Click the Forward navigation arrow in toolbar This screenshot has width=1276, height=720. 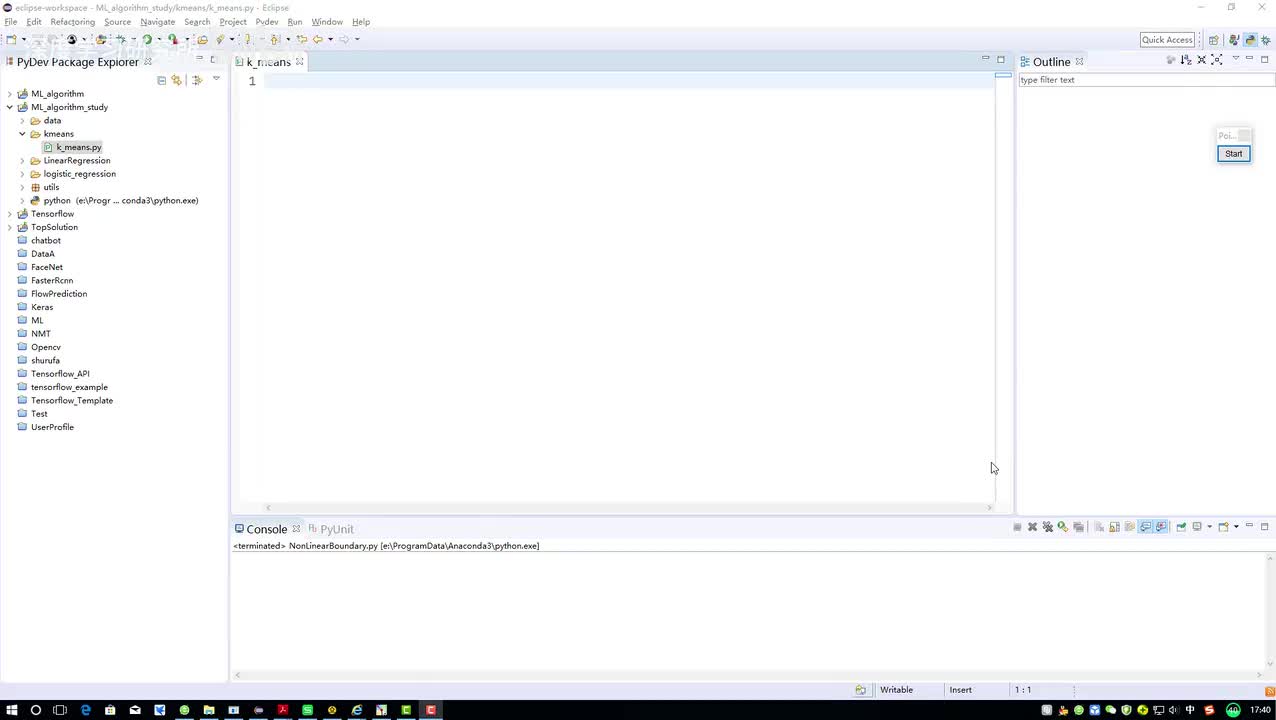344,40
